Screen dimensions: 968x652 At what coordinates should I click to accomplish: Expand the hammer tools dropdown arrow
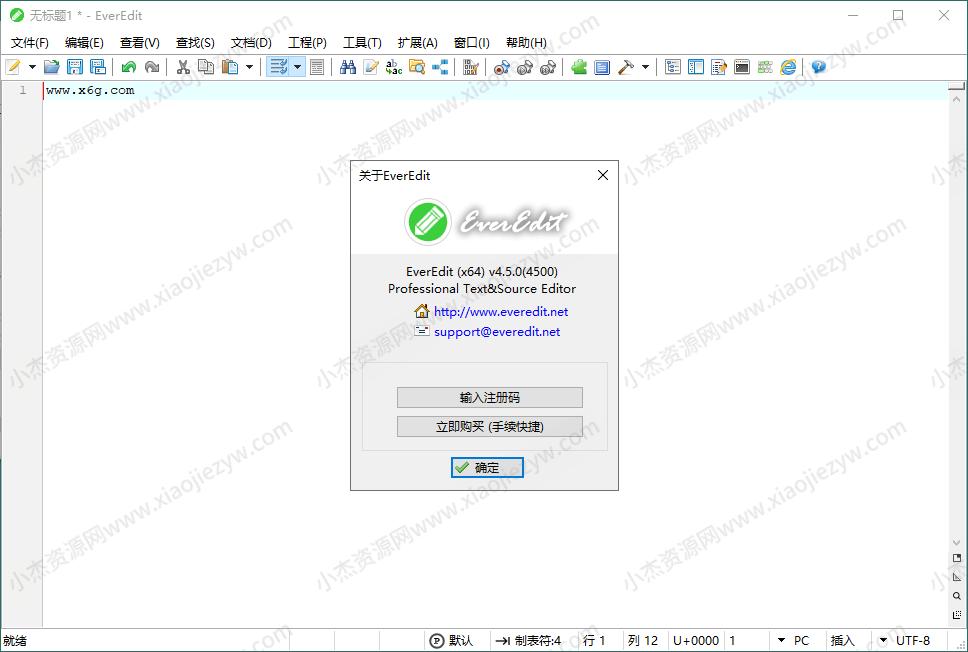coord(645,67)
